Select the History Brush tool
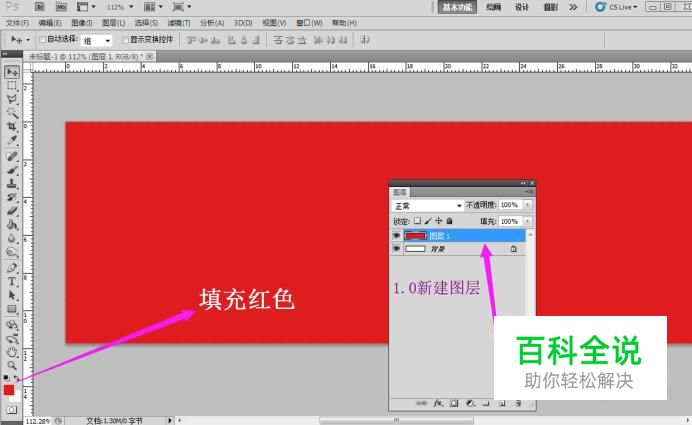This screenshot has width=692, height=425. (x=12, y=197)
